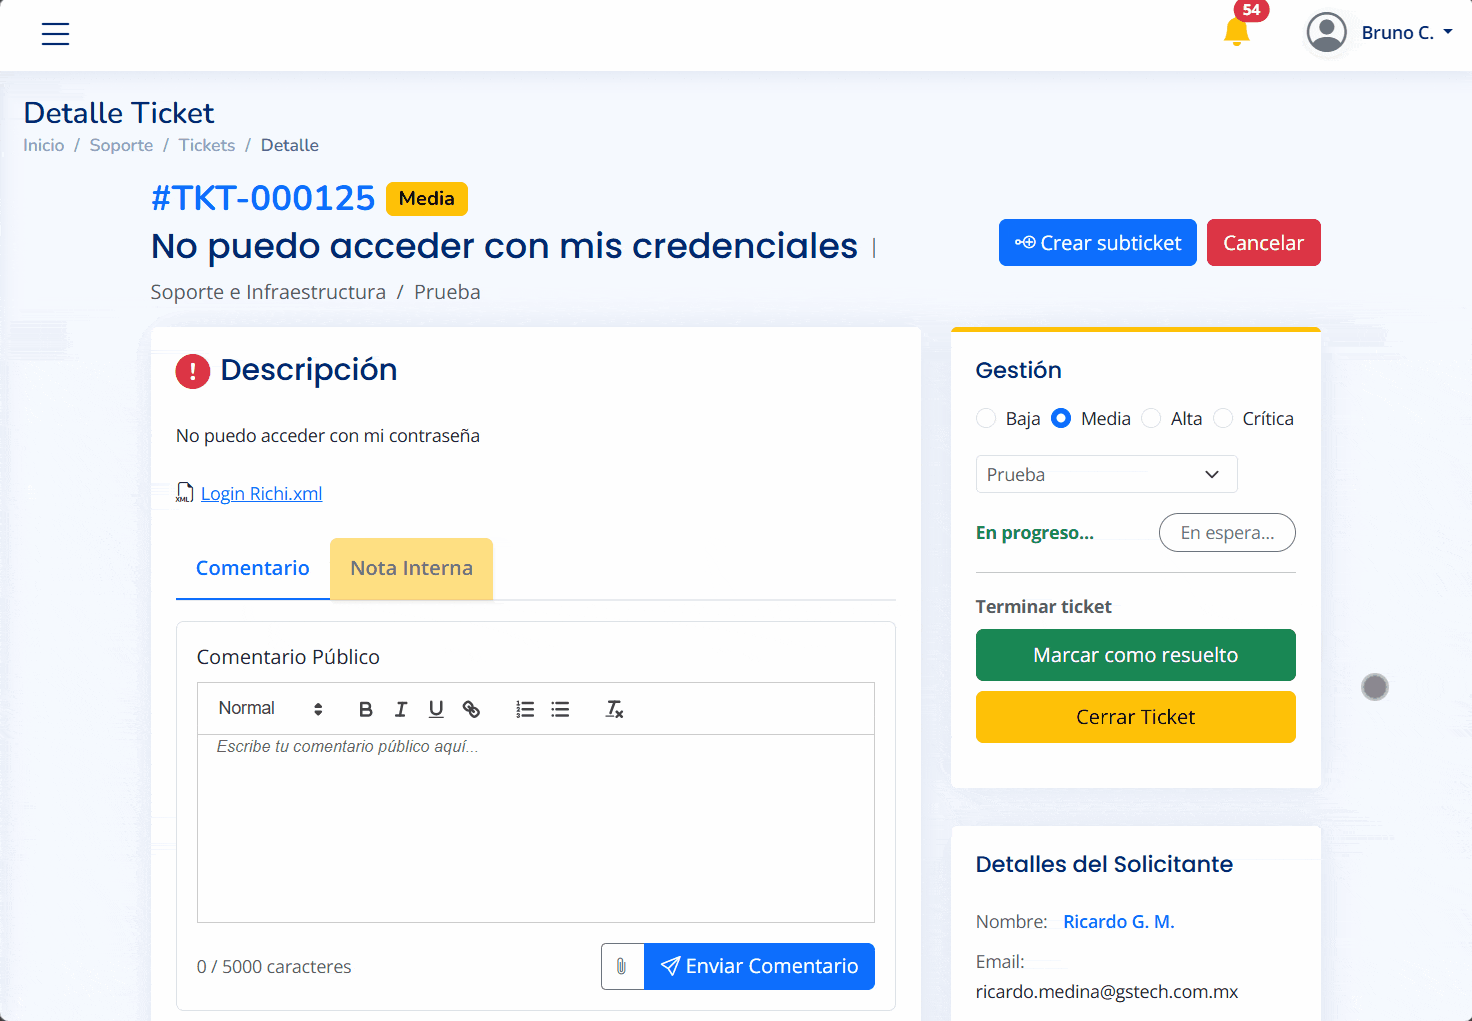Expand the Bruno C. user menu
Screen dimensions: 1472x1021
pyautogui.click(x=1404, y=31)
